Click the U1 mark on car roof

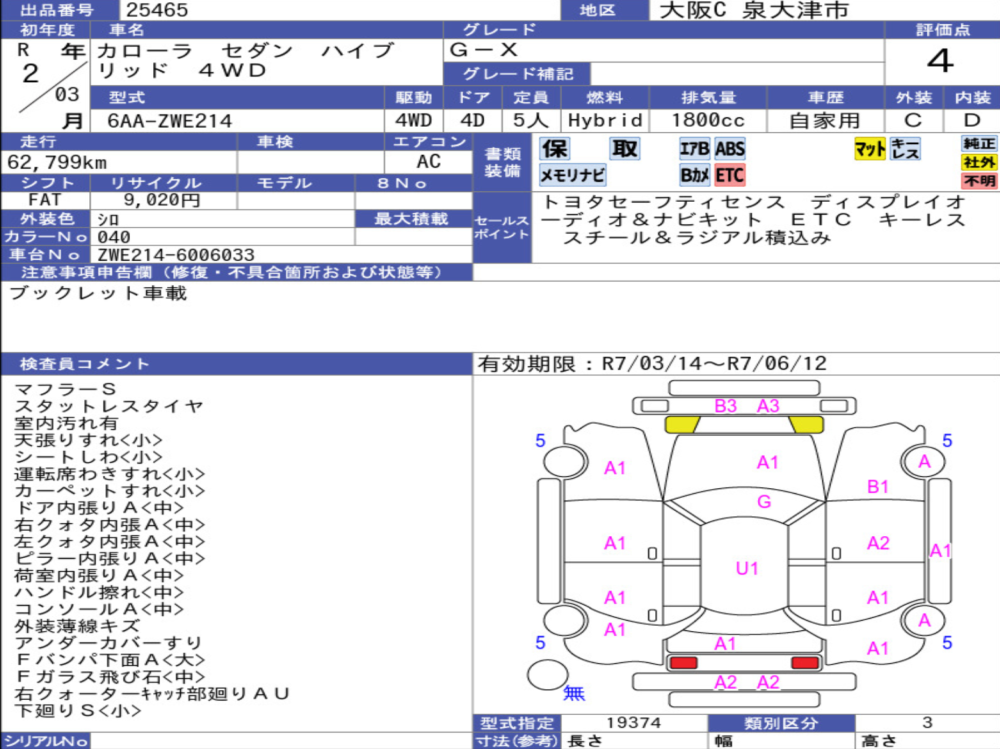(747, 569)
